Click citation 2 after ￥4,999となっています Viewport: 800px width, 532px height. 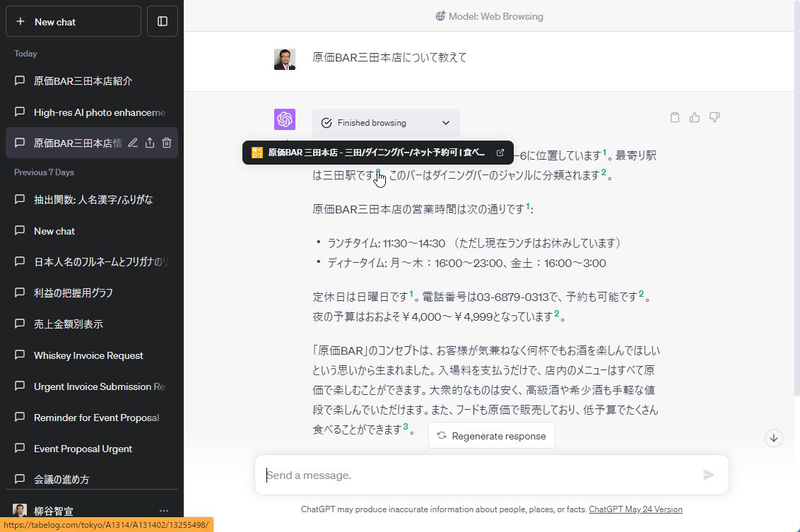tap(557, 314)
